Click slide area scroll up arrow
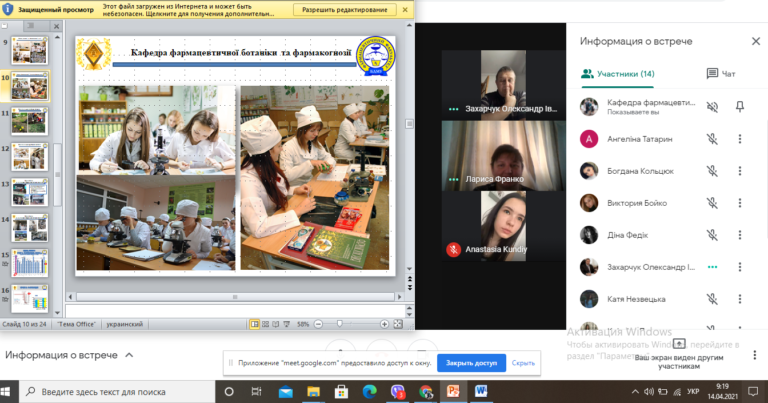This screenshot has height=403, width=768. click(409, 25)
